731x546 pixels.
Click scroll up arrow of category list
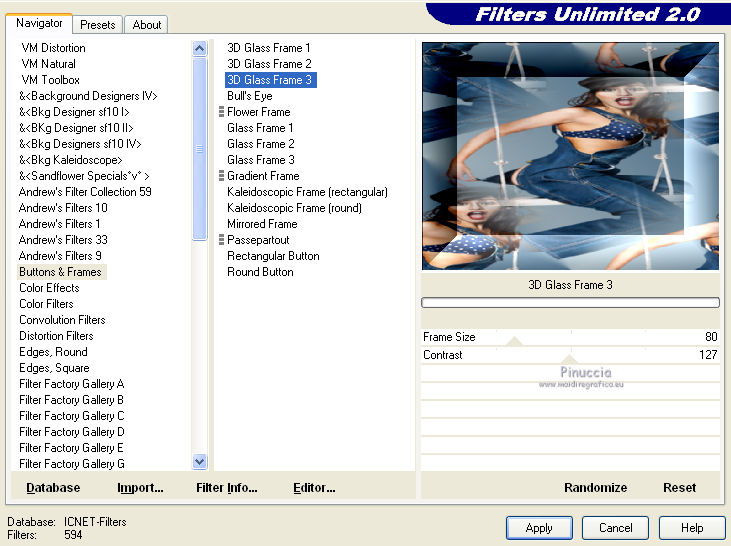[200, 48]
